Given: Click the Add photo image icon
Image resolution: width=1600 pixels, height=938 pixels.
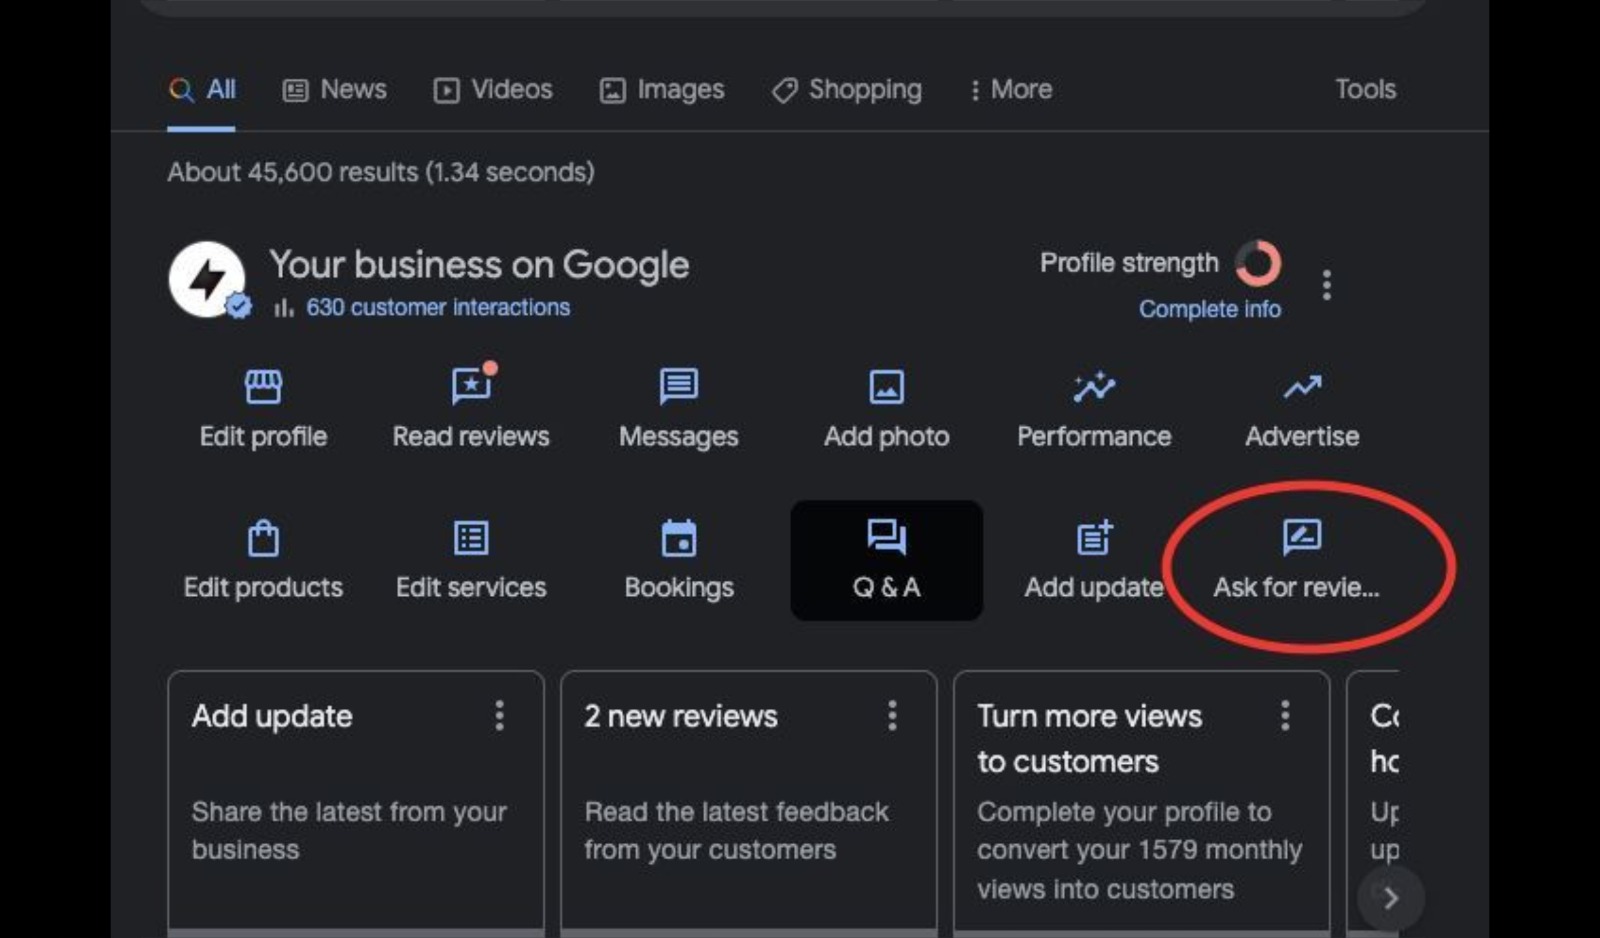Looking at the screenshot, I should point(886,387).
